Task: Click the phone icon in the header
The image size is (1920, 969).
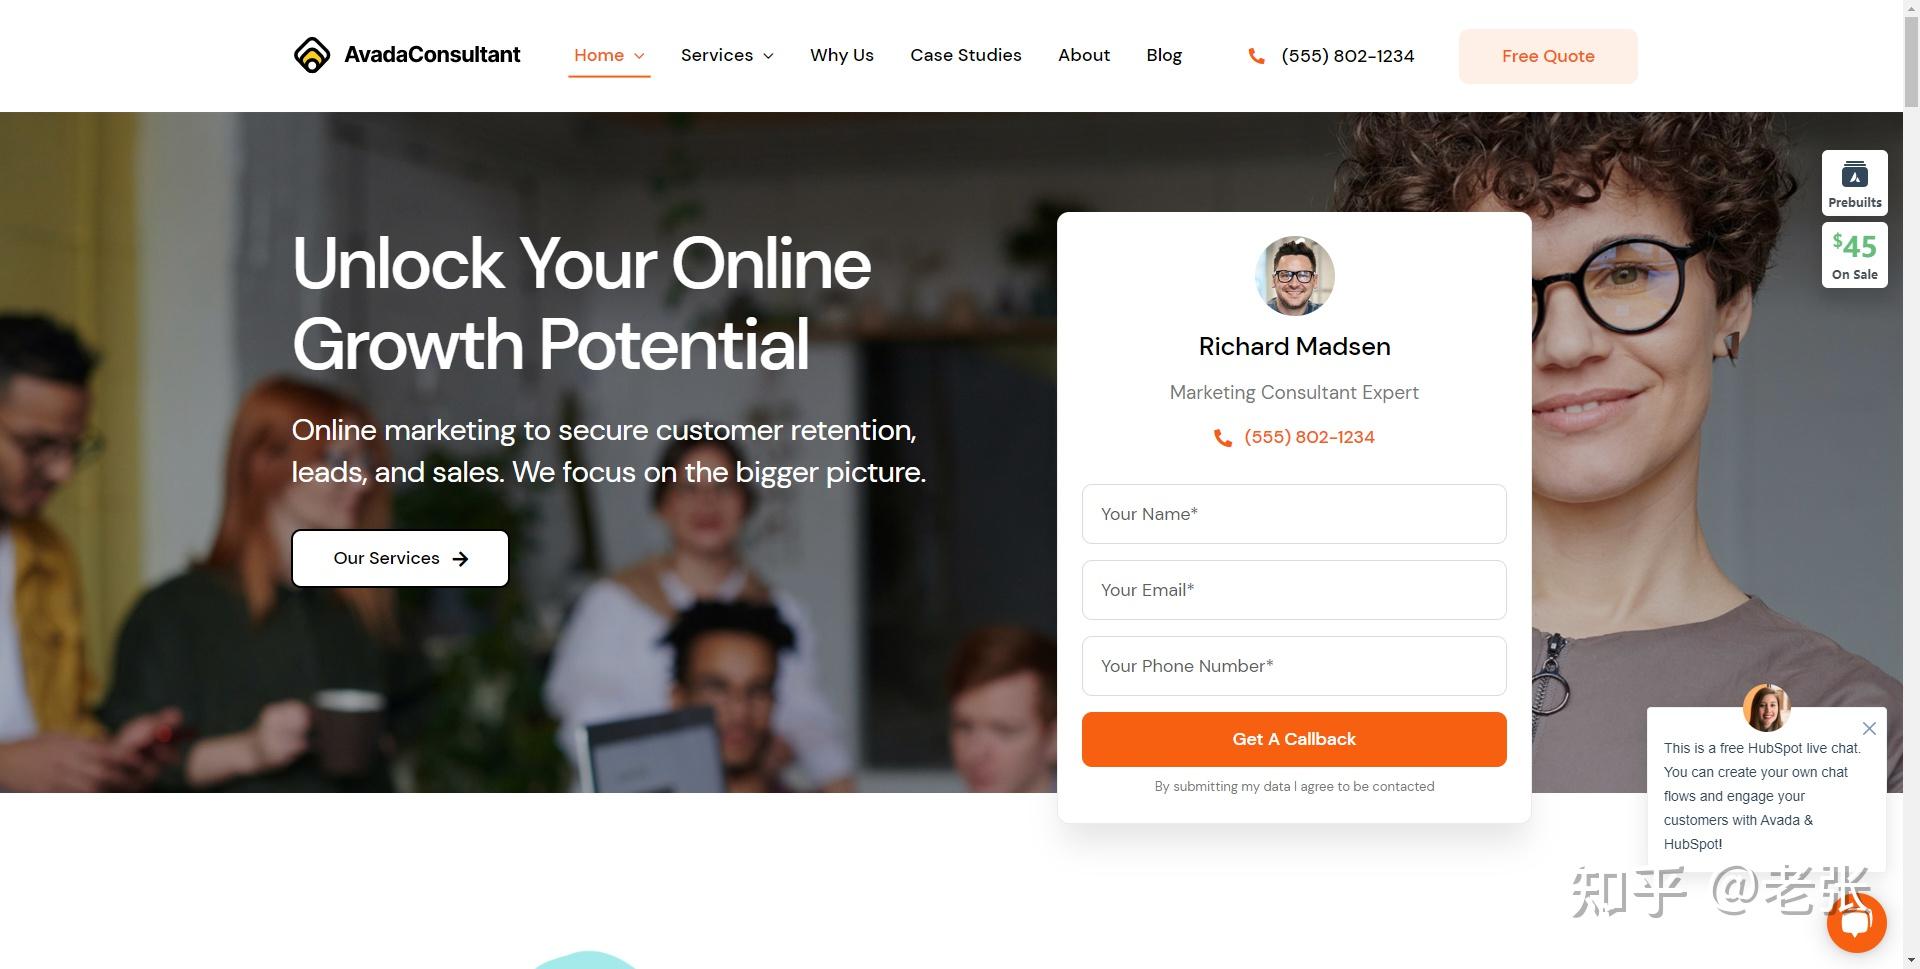Action: point(1256,56)
